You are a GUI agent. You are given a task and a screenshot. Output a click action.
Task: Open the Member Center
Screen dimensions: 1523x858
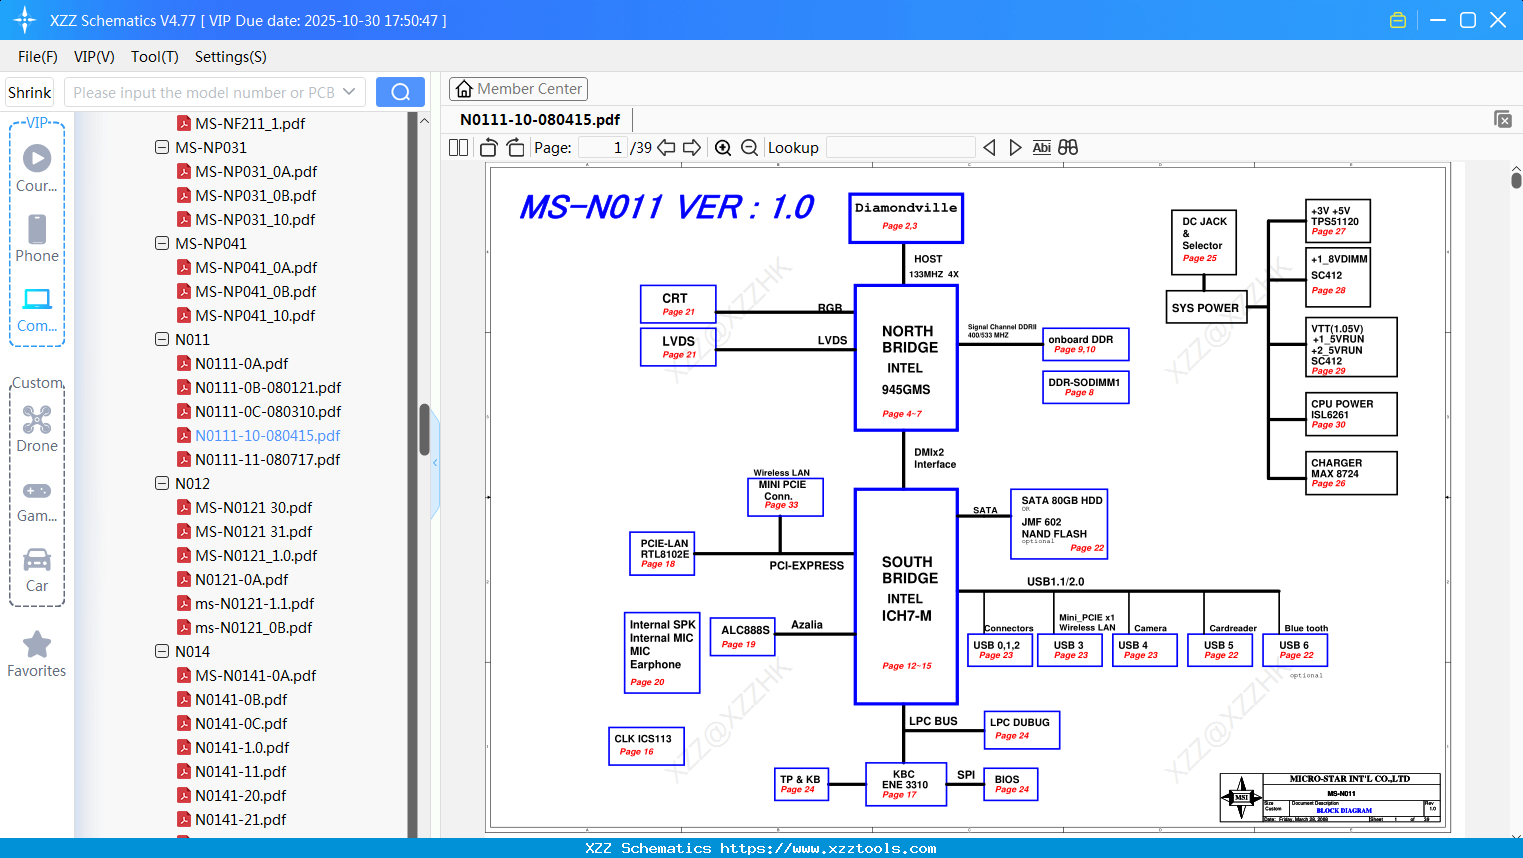518,89
